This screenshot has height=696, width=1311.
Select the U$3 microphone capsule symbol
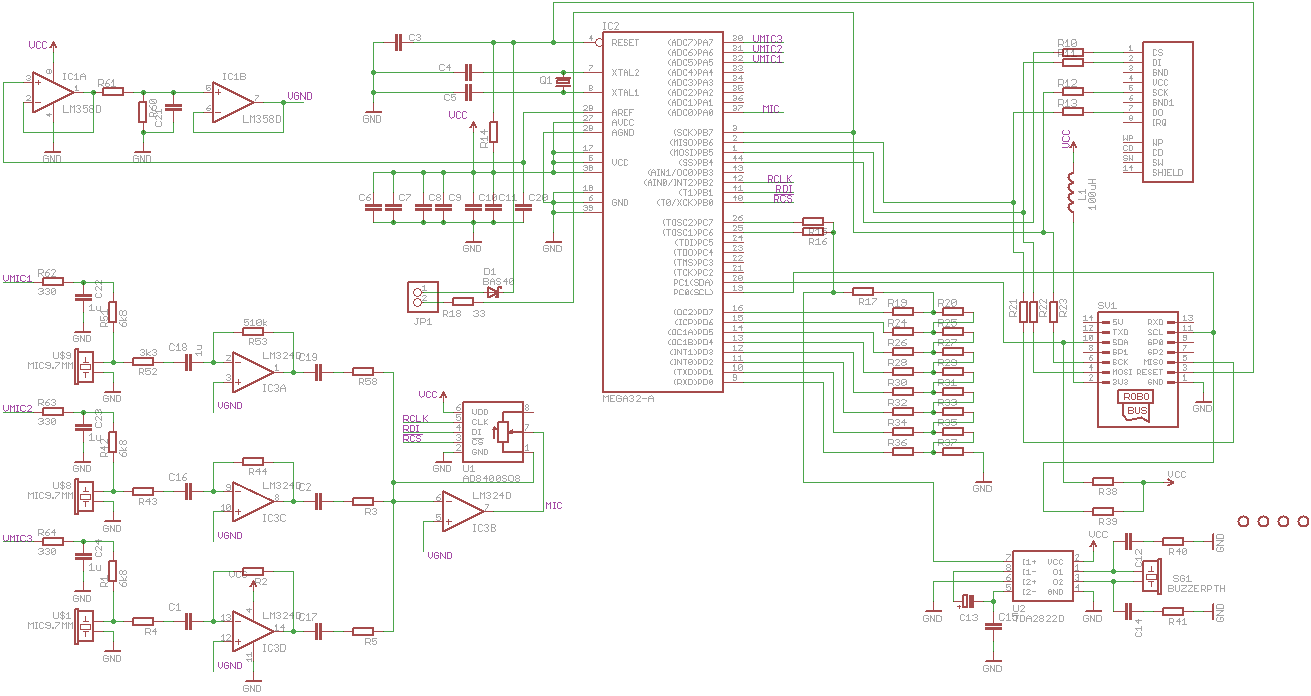87,367
